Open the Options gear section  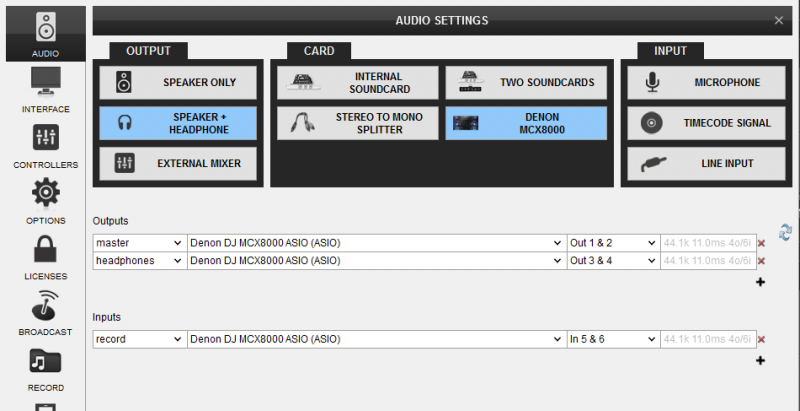coord(45,201)
